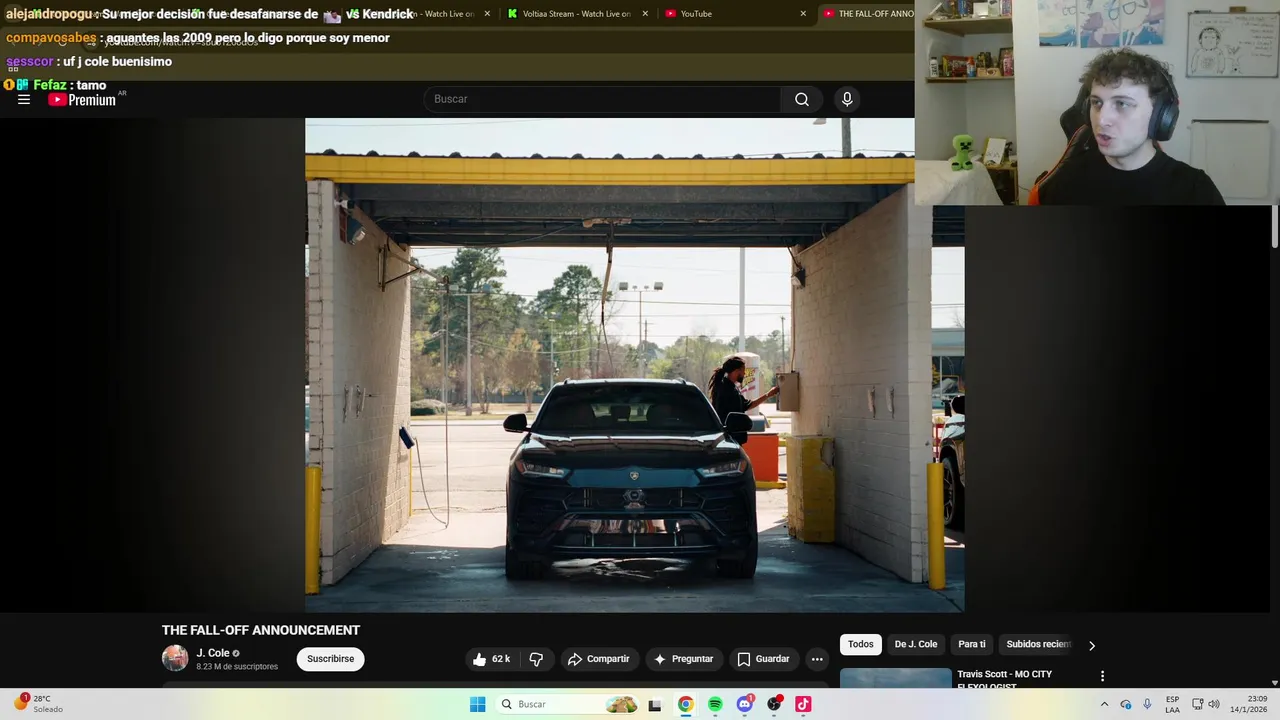This screenshot has height=720, width=1280.
Task: Click THE FALL-OFF ANNOUNCEMENT video title
Action: point(261,630)
